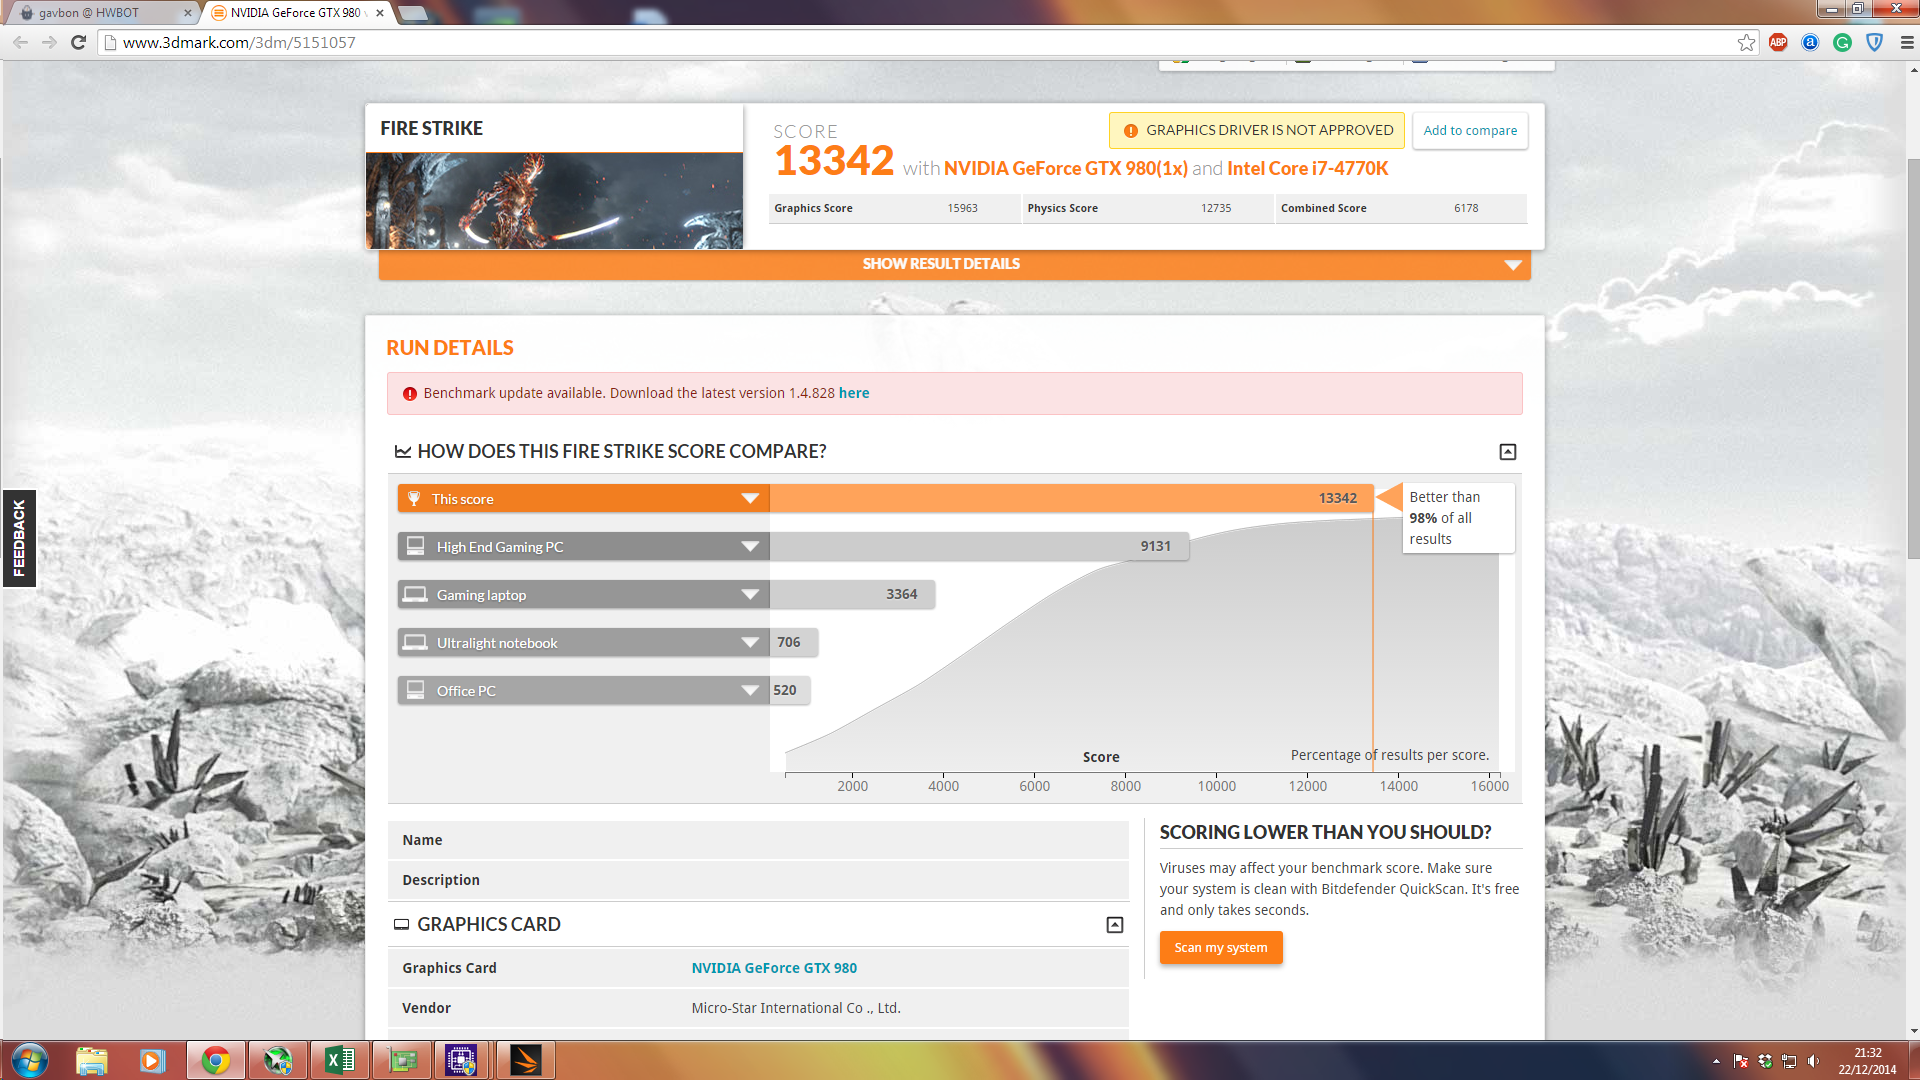Screen dimensions: 1920x1080
Task: Click the Graphics Score value 15963
Action: coord(962,208)
